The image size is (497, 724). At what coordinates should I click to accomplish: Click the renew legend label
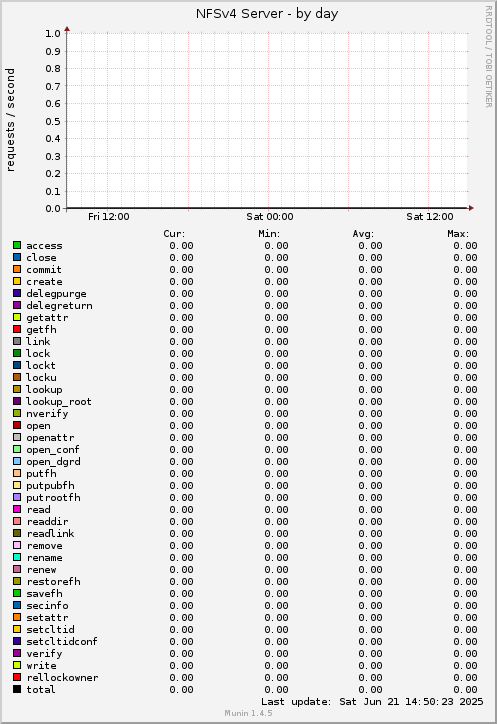(42, 570)
